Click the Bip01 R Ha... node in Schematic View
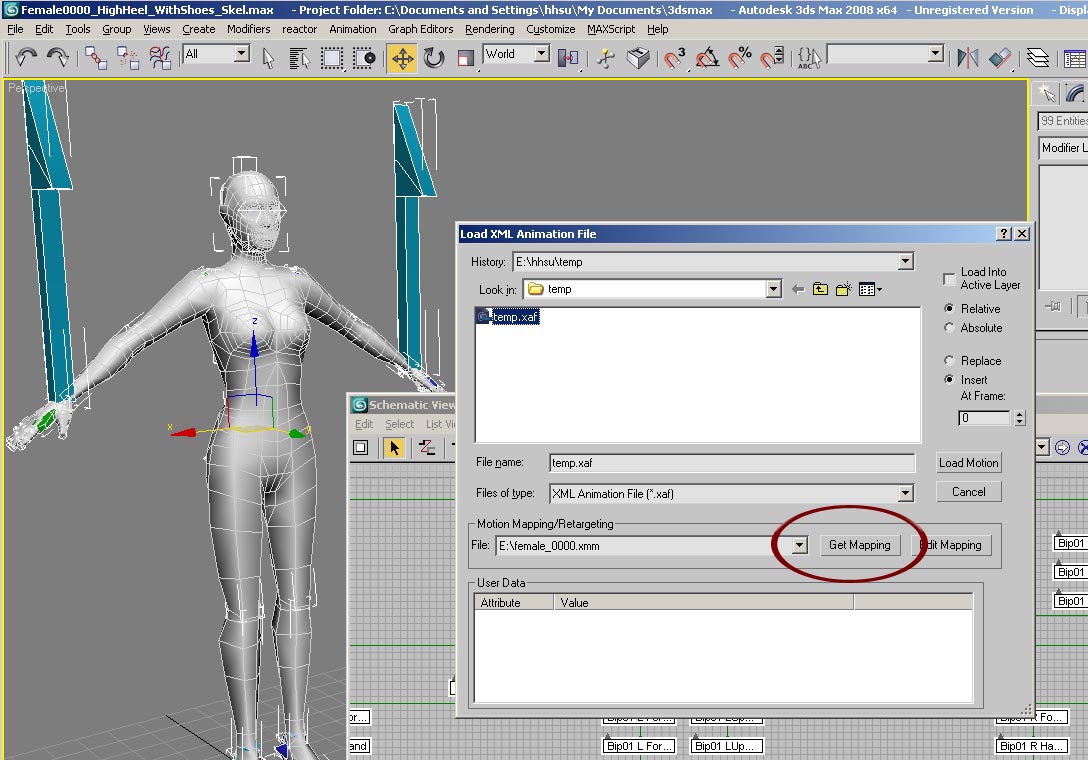This screenshot has width=1088, height=760. click(x=1031, y=746)
